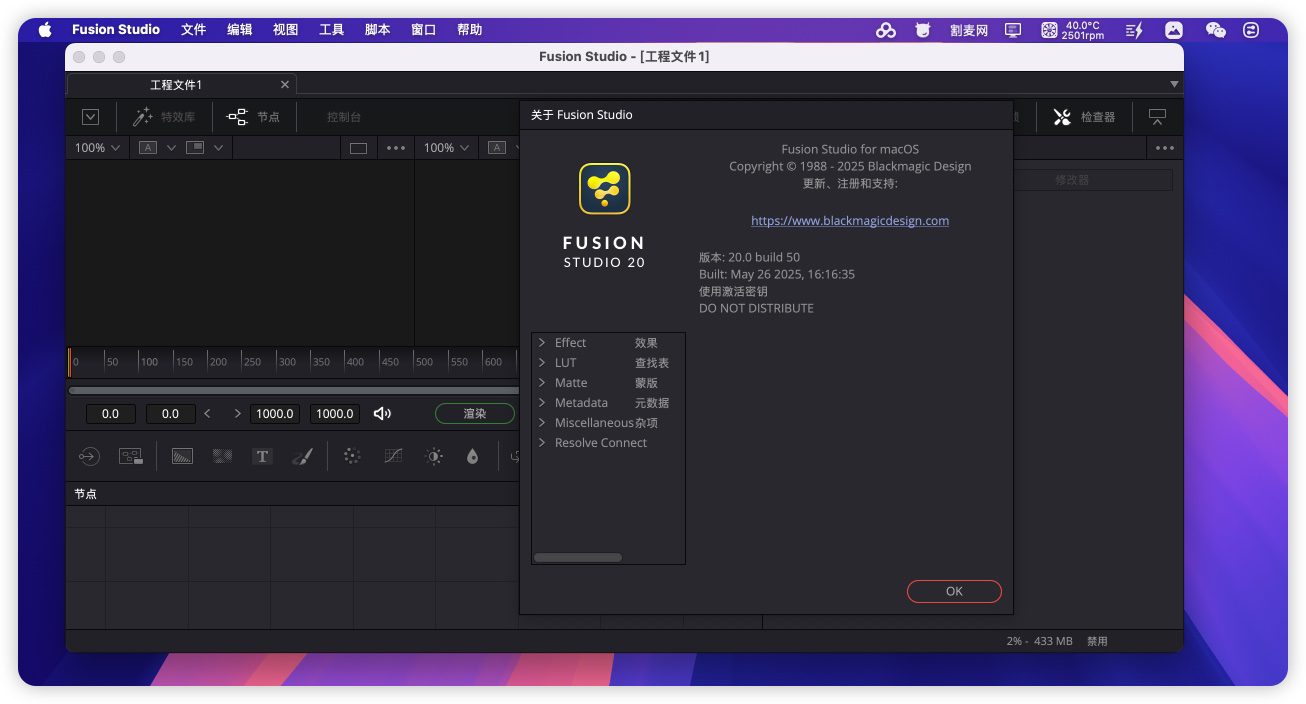Open the blackmagicdesign.com link
Viewport: 1306px width, 704px height.
pyautogui.click(x=849, y=221)
